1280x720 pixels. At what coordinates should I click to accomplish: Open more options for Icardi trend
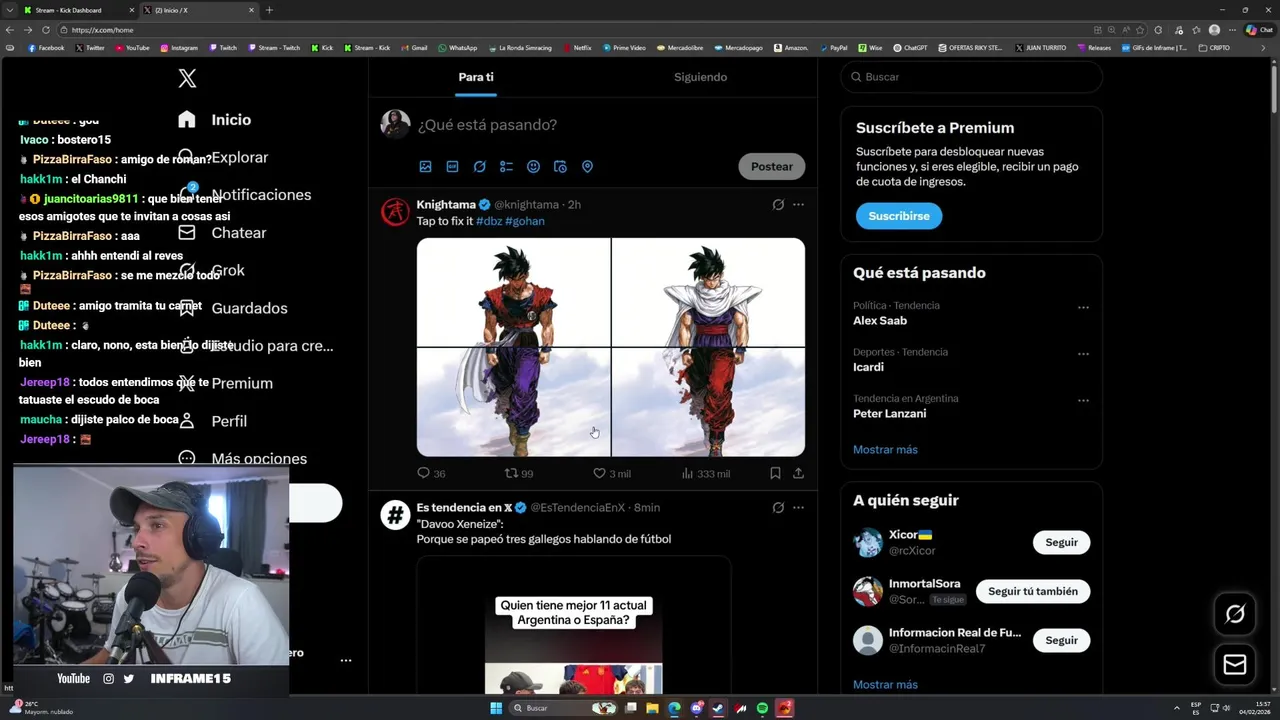tap(1083, 354)
